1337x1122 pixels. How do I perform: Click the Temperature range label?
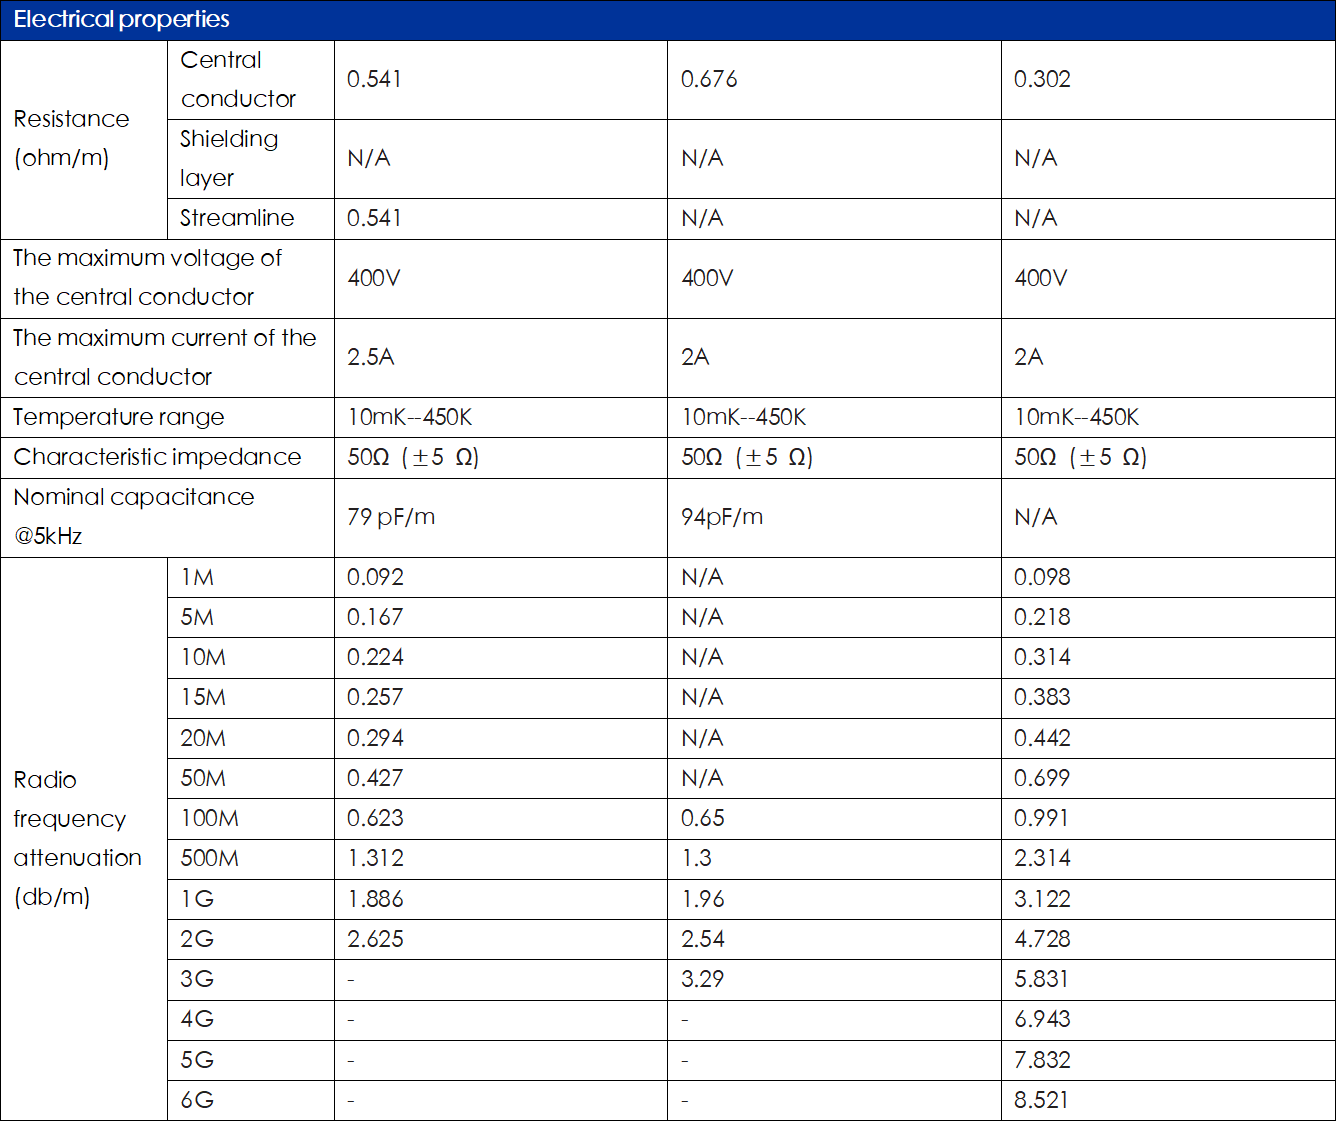click(x=119, y=417)
